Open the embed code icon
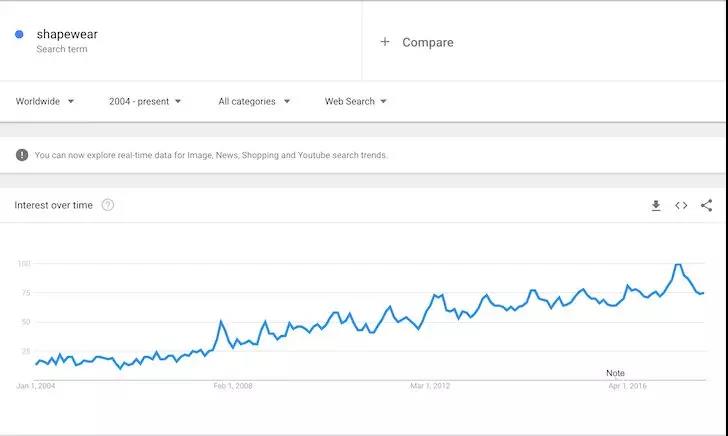728x436 pixels. coord(681,205)
